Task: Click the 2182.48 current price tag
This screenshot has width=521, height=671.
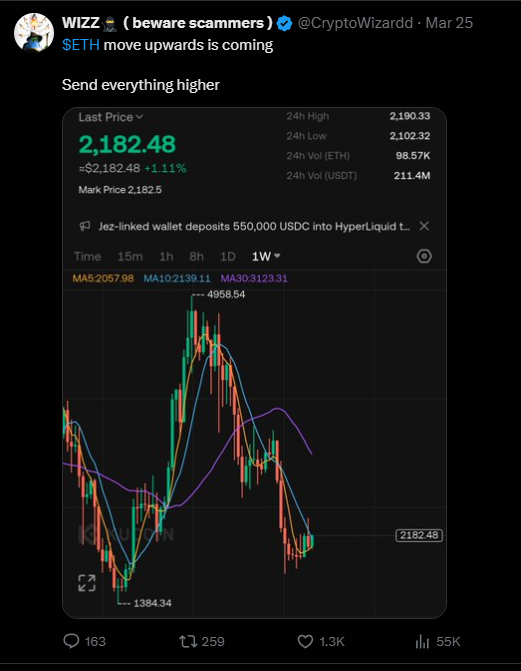Action: pos(419,535)
